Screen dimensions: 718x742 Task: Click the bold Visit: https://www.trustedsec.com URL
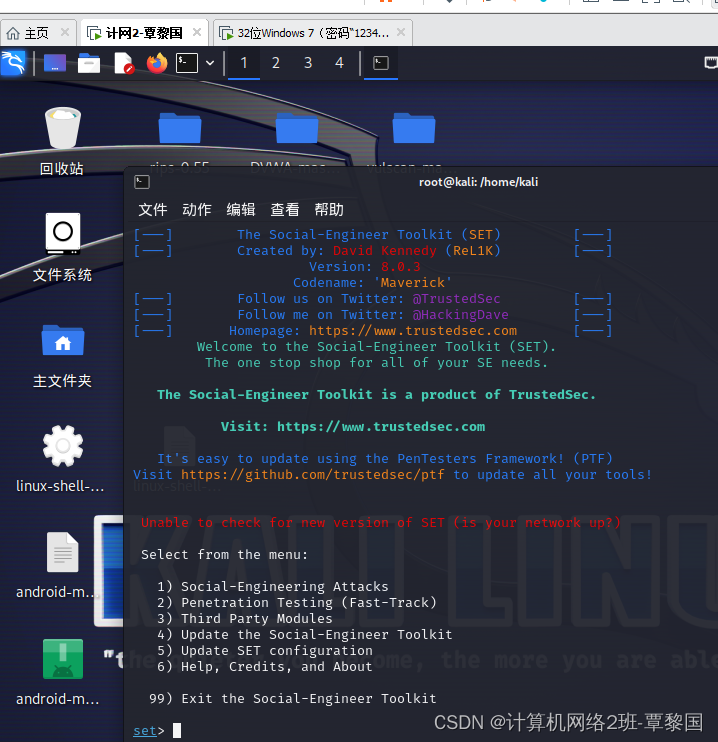[x=381, y=426]
